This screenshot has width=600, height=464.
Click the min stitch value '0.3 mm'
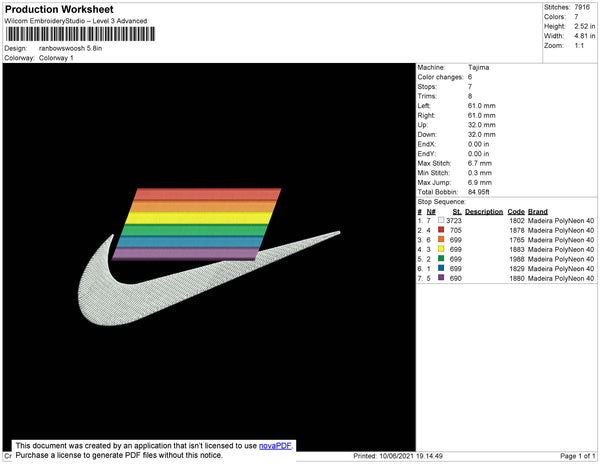pyautogui.click(x=479, y=173)
